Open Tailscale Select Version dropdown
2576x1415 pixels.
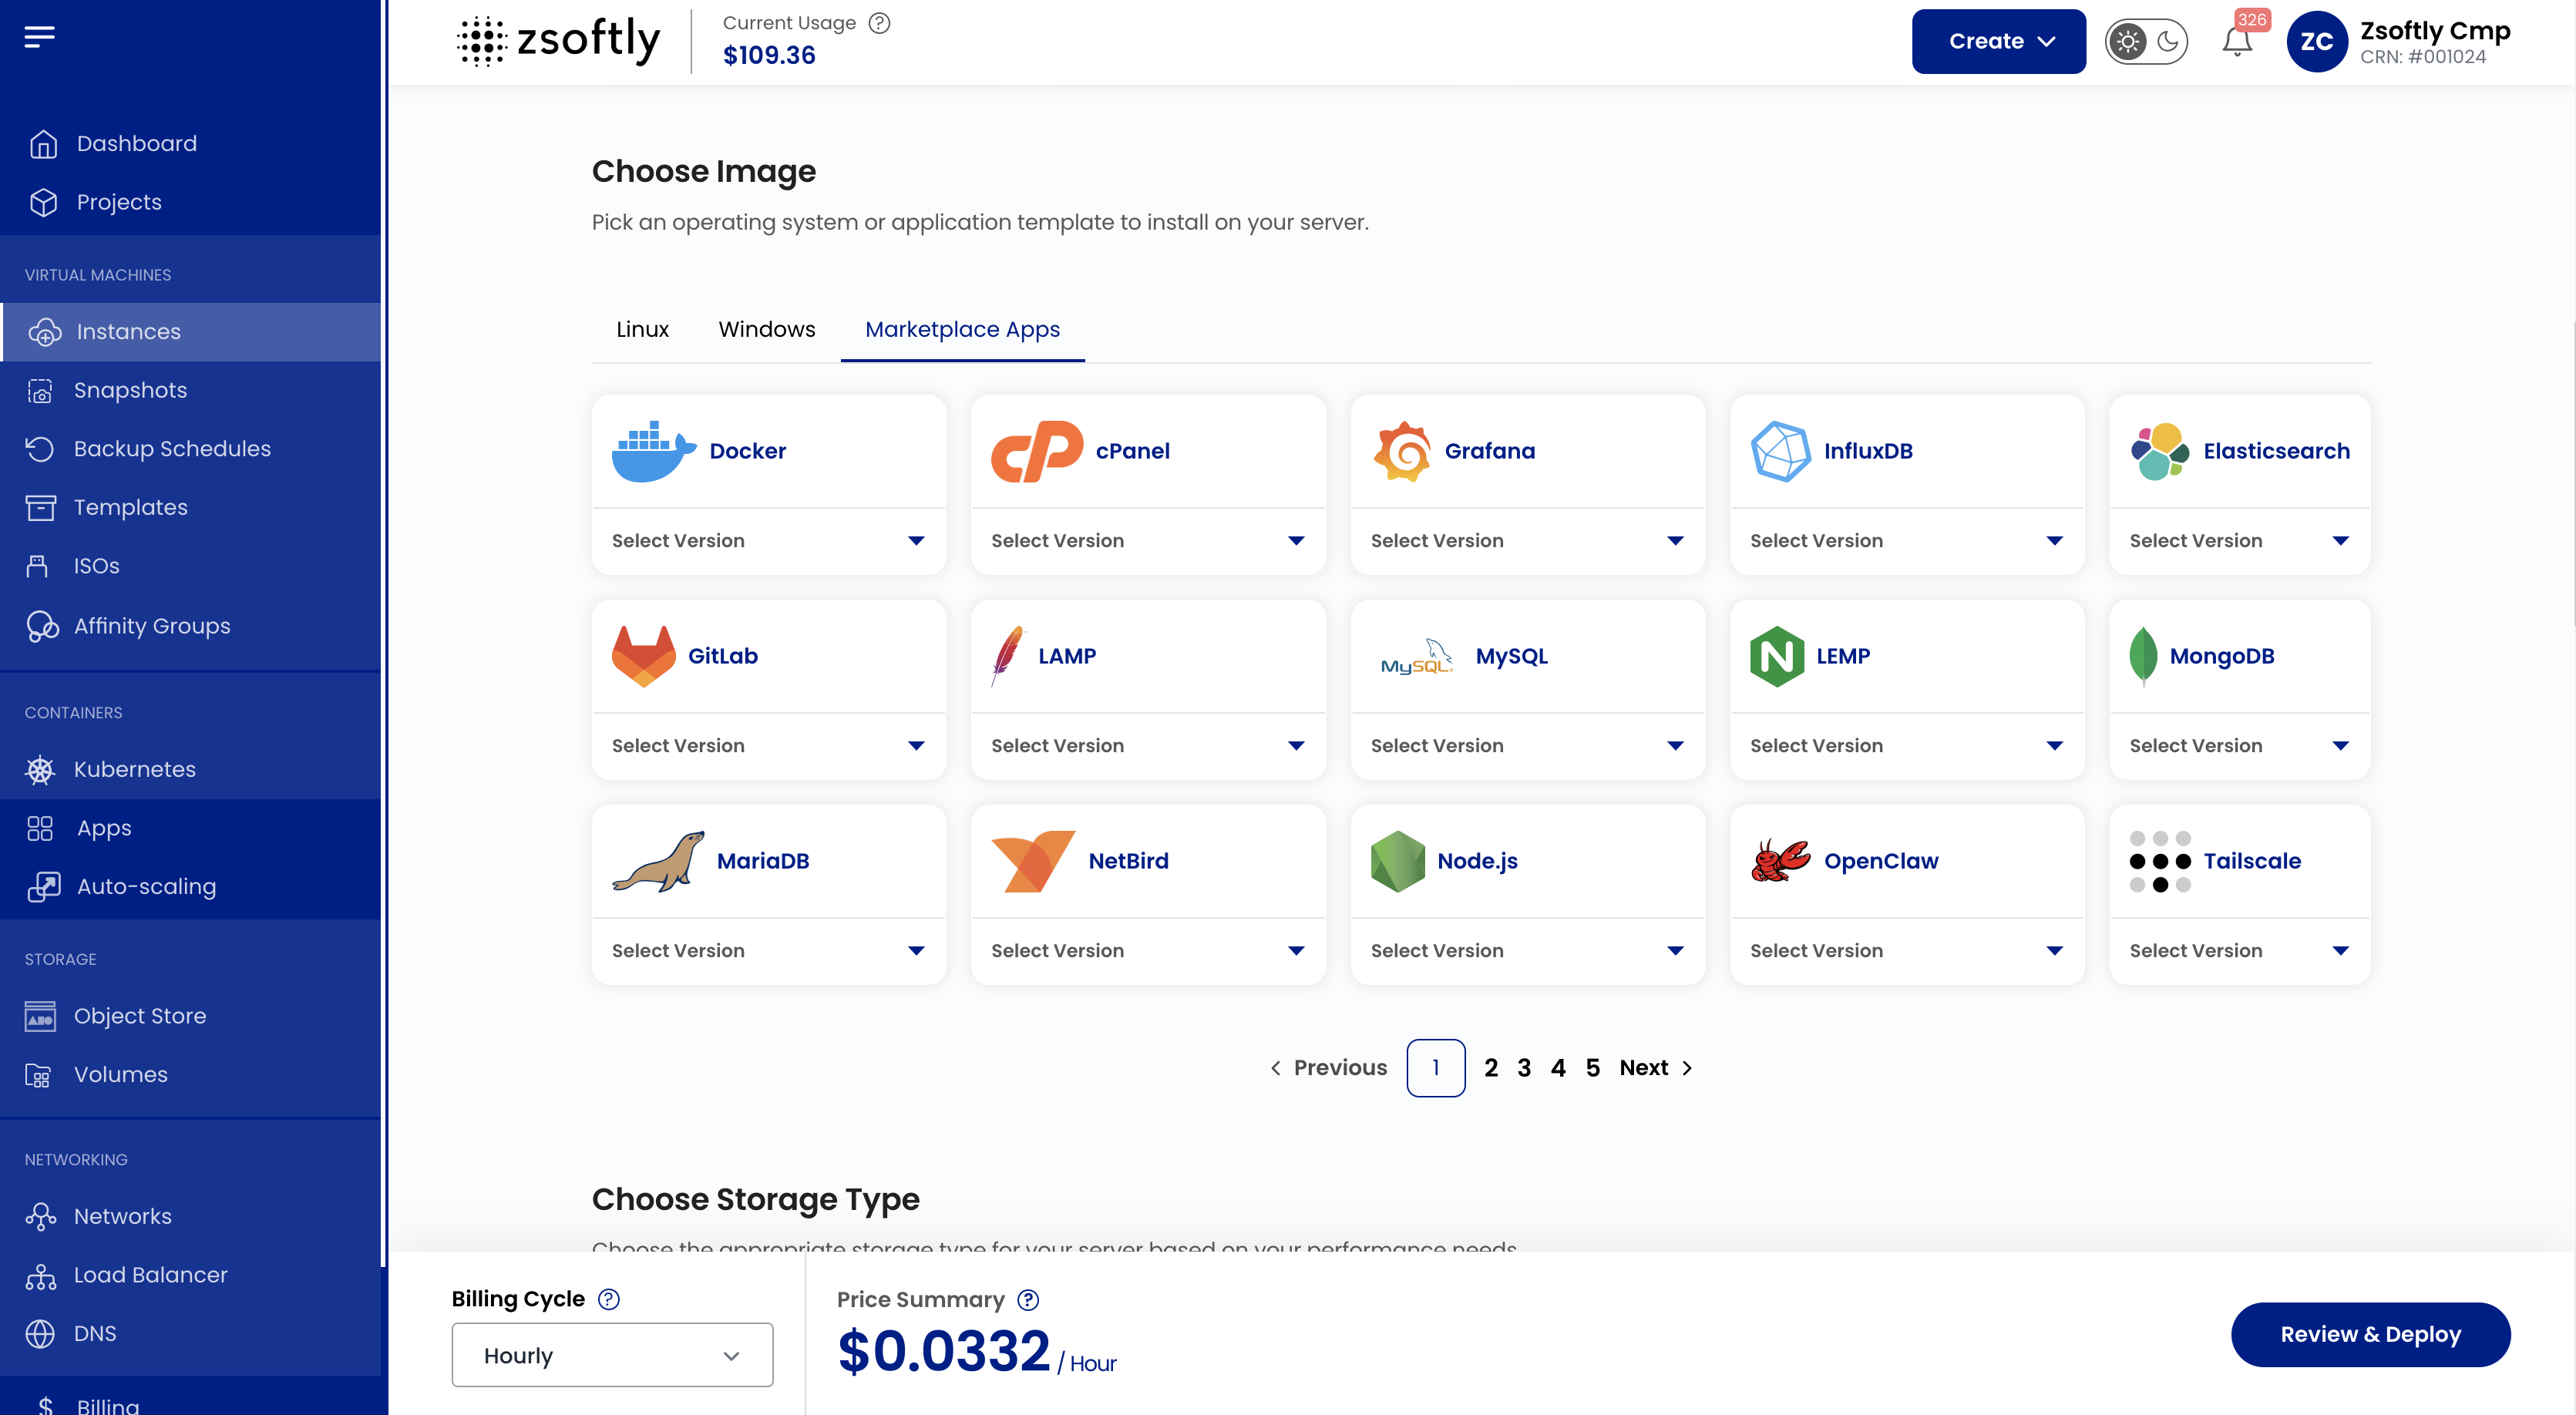click(x=2239, y=951)
